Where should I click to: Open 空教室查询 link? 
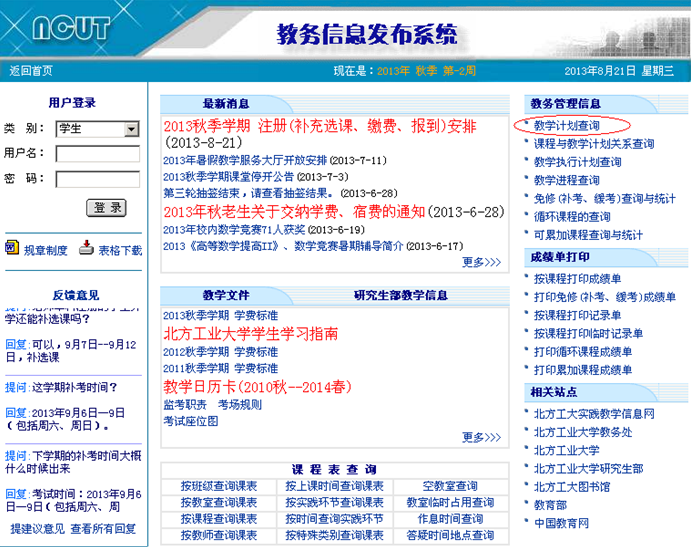pyautogui.click(x=449, y=486)
